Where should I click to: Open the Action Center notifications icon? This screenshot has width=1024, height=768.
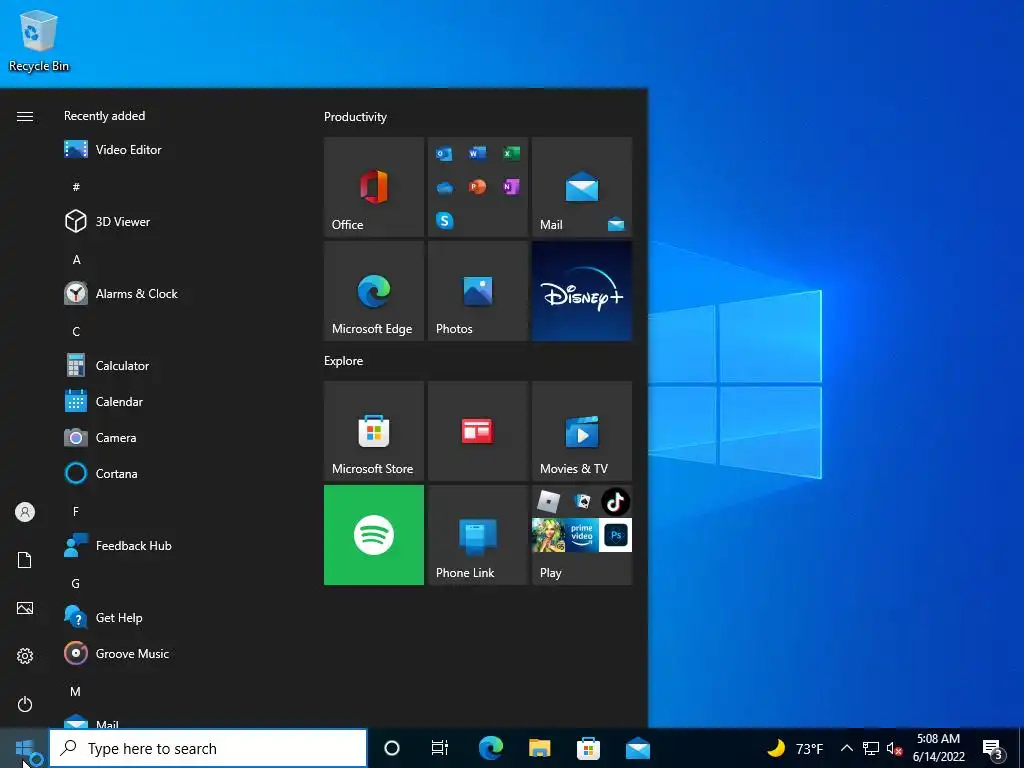point(993,748)
